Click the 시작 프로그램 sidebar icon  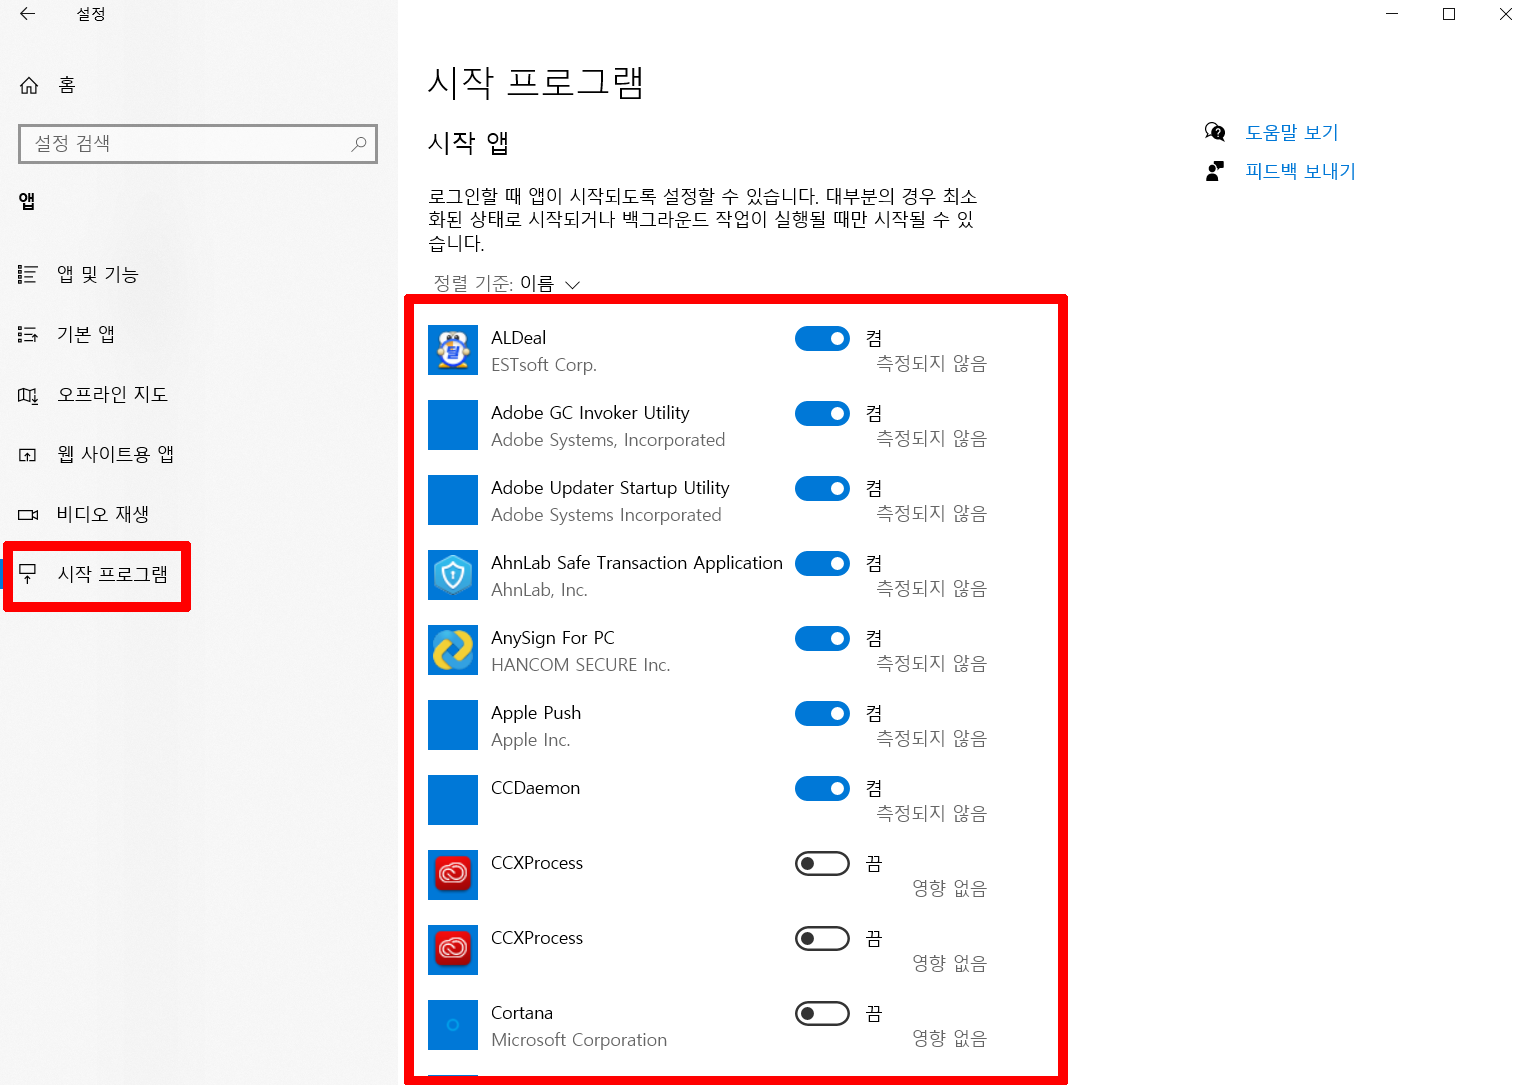(28, 574)
